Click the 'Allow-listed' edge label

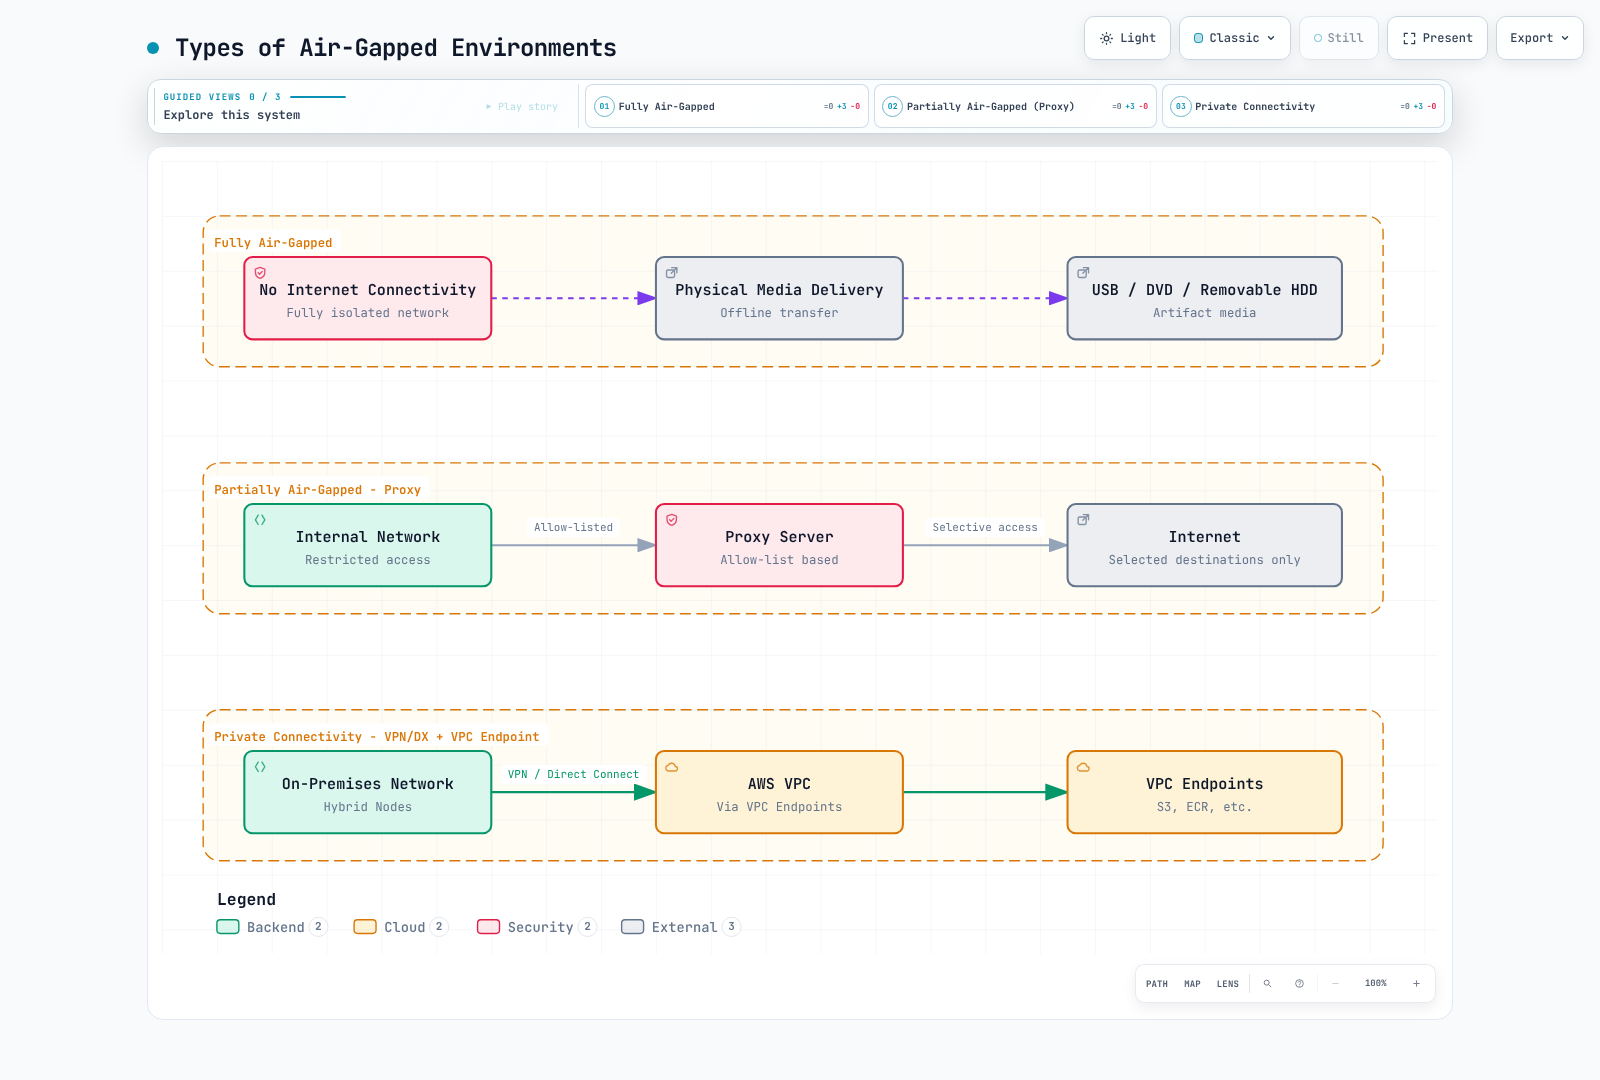point(573,527)
